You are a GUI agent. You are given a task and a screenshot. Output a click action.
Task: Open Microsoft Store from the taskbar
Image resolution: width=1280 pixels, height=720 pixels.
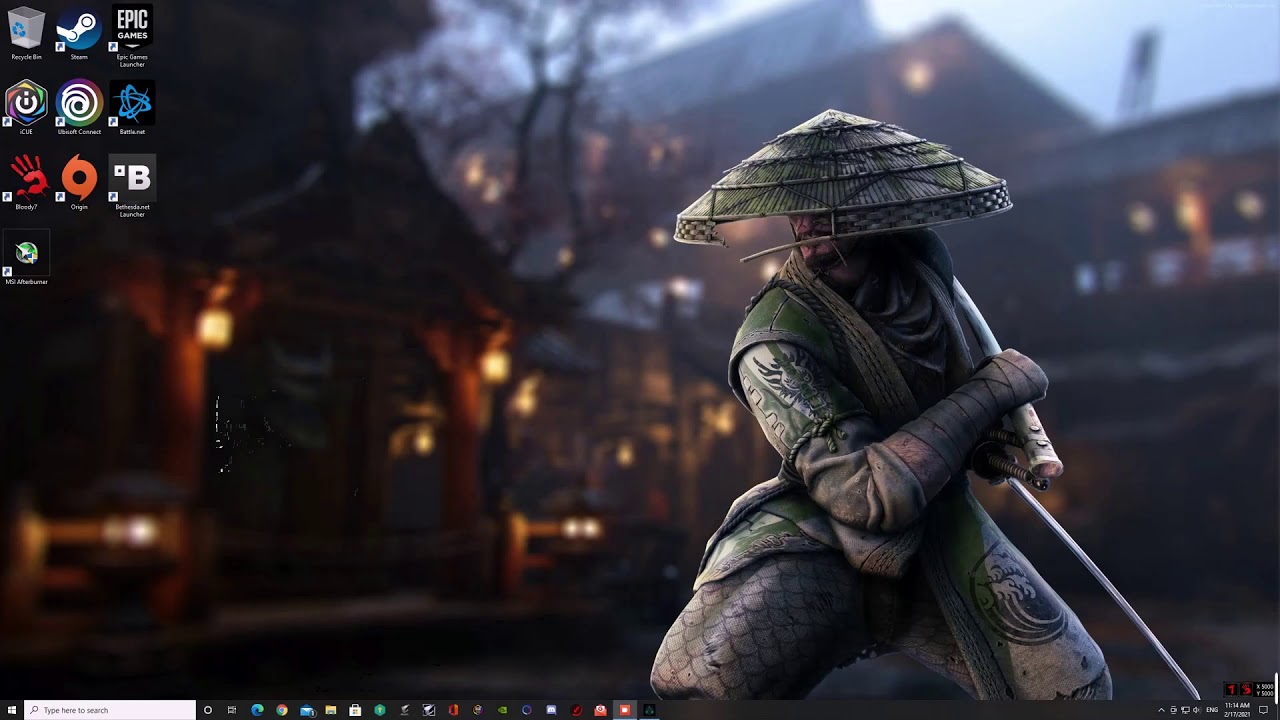(x=355, y=710)
